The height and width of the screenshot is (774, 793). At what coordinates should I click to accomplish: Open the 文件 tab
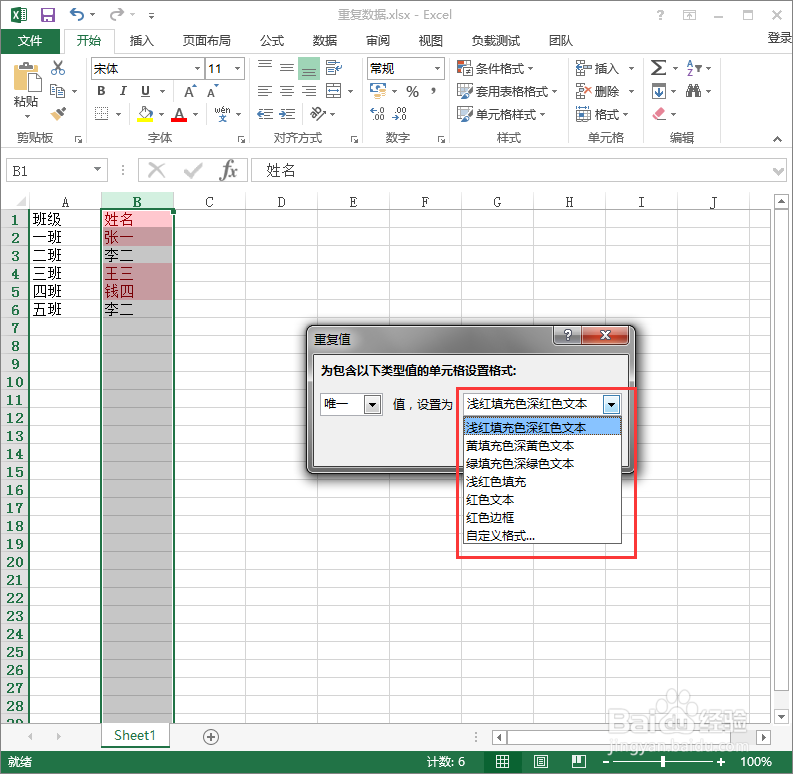pyautogui.click(x=30, y=40)
